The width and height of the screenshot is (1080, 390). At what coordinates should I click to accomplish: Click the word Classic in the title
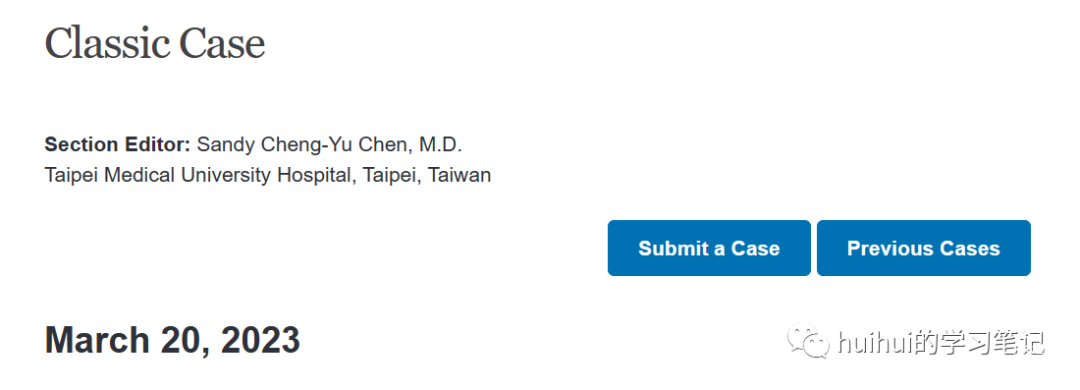point(106,43)
